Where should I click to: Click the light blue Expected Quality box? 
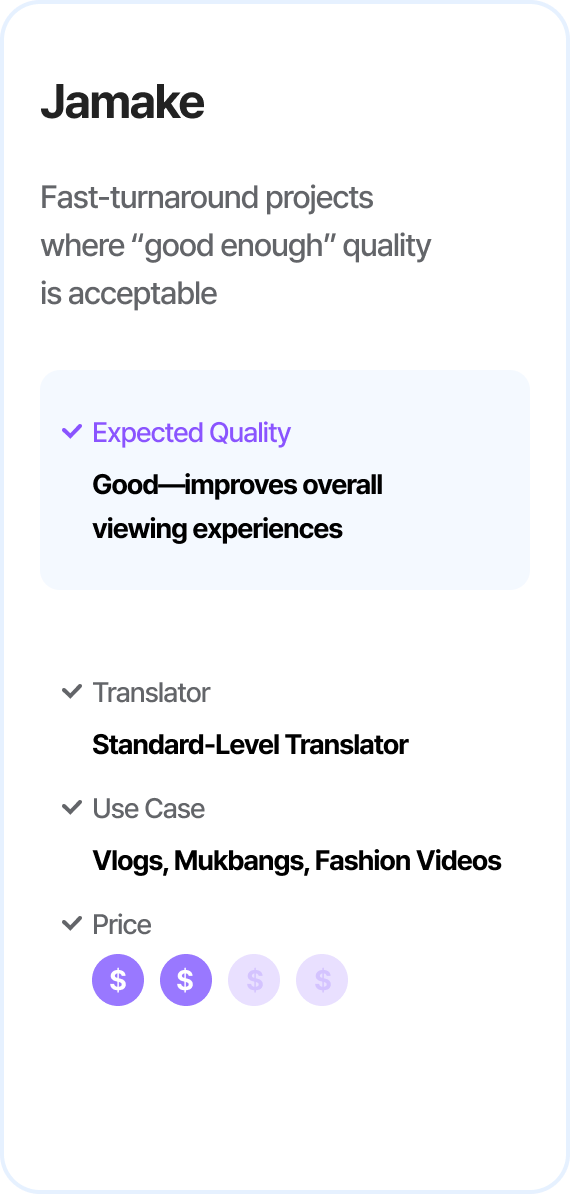tap(285, 480)
